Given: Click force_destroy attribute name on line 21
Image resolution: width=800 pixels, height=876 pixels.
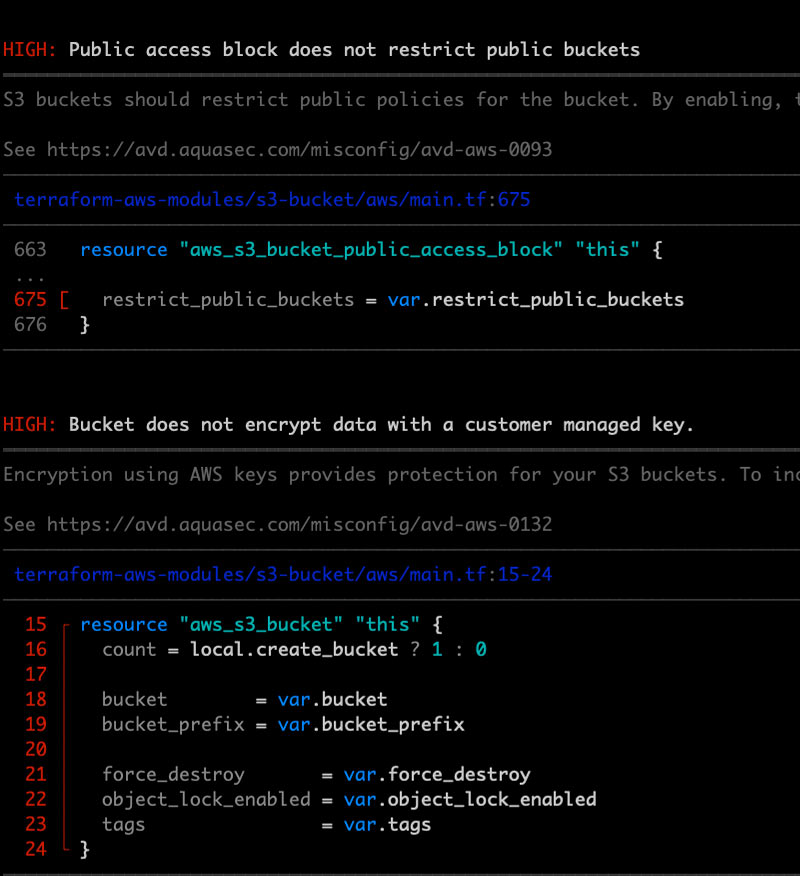Looking at the screenshot, I should [x=173, y=775].
